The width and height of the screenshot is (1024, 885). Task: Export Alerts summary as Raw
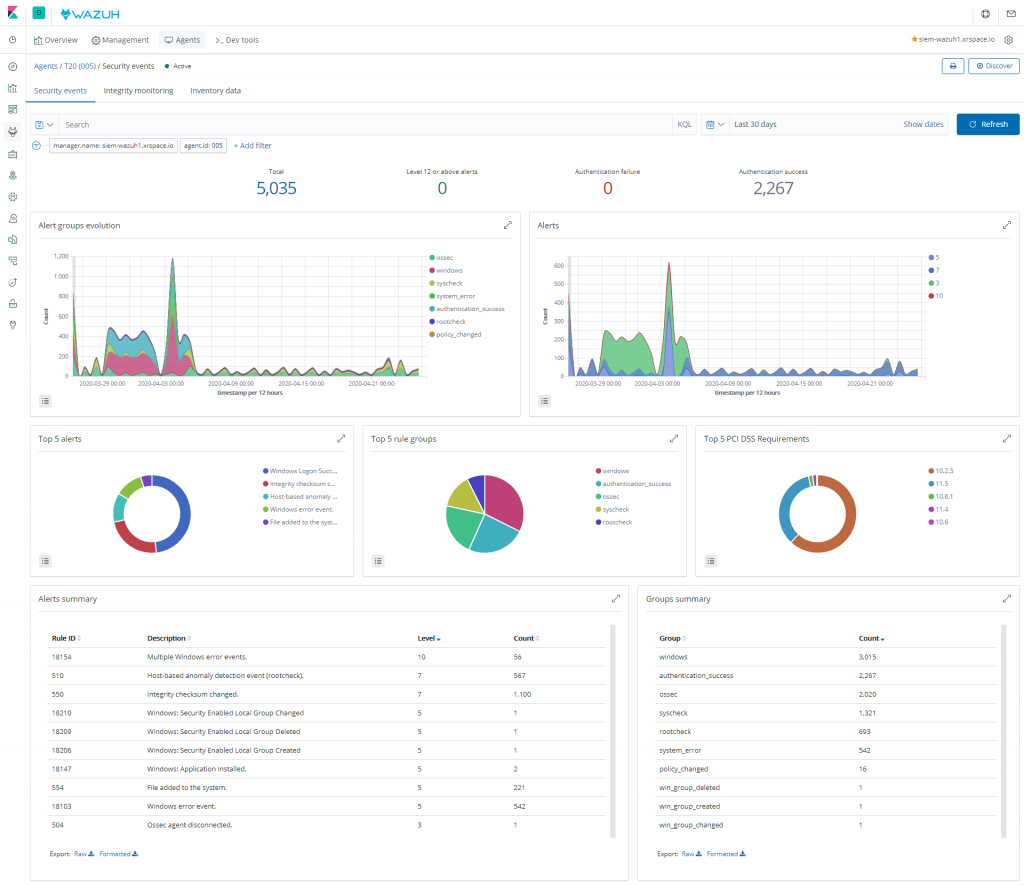(84, 854)
